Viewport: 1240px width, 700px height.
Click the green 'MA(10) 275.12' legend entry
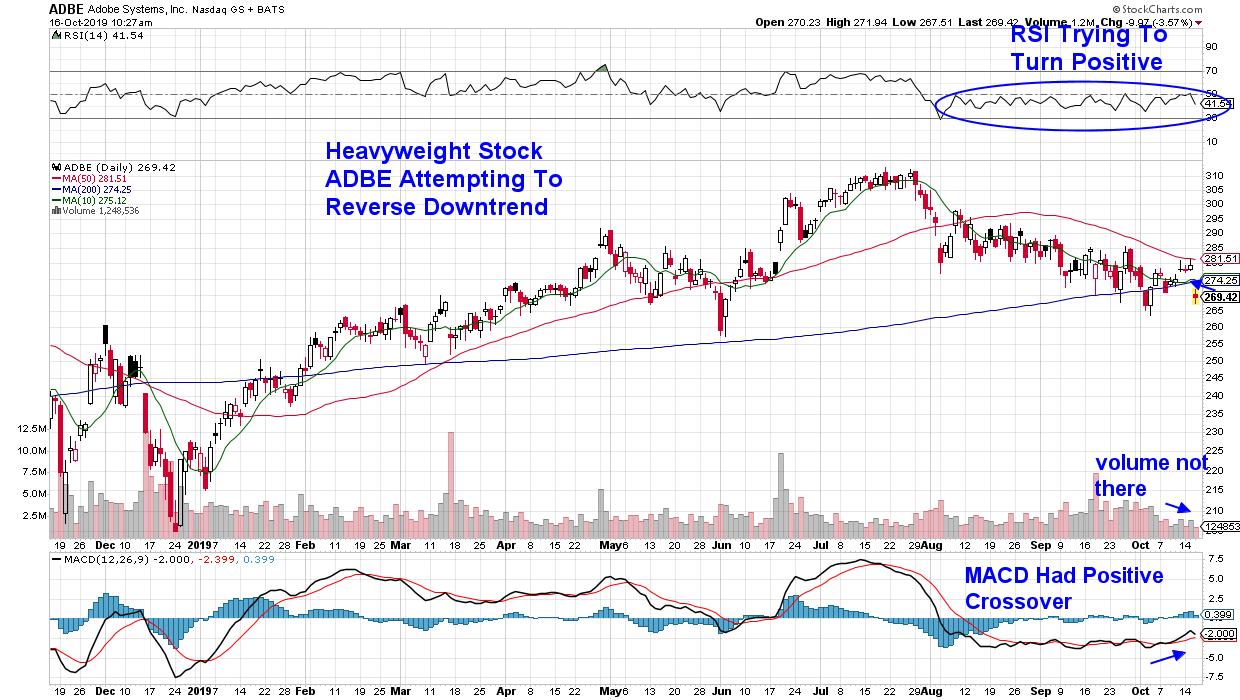coord(89,200)
